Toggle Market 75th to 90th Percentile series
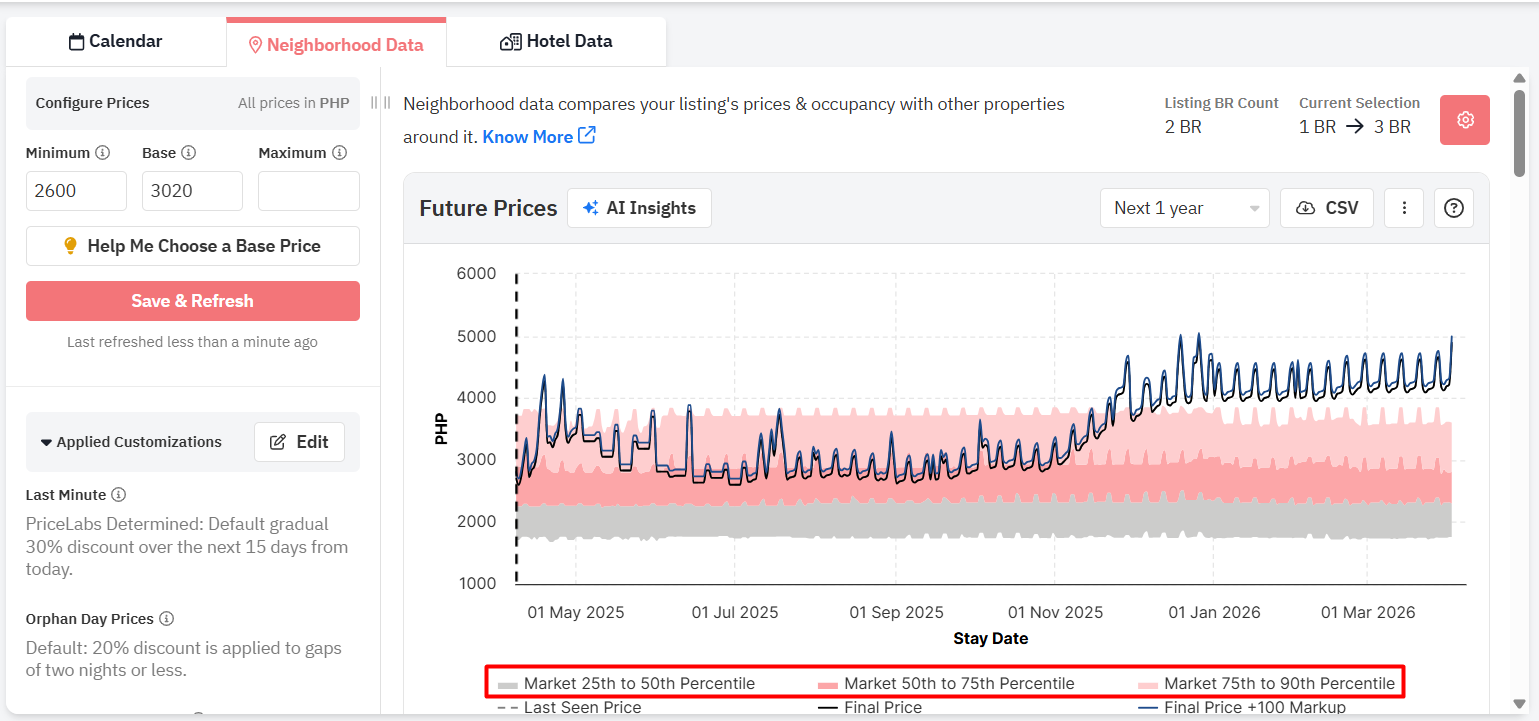 click(1266, 684)
